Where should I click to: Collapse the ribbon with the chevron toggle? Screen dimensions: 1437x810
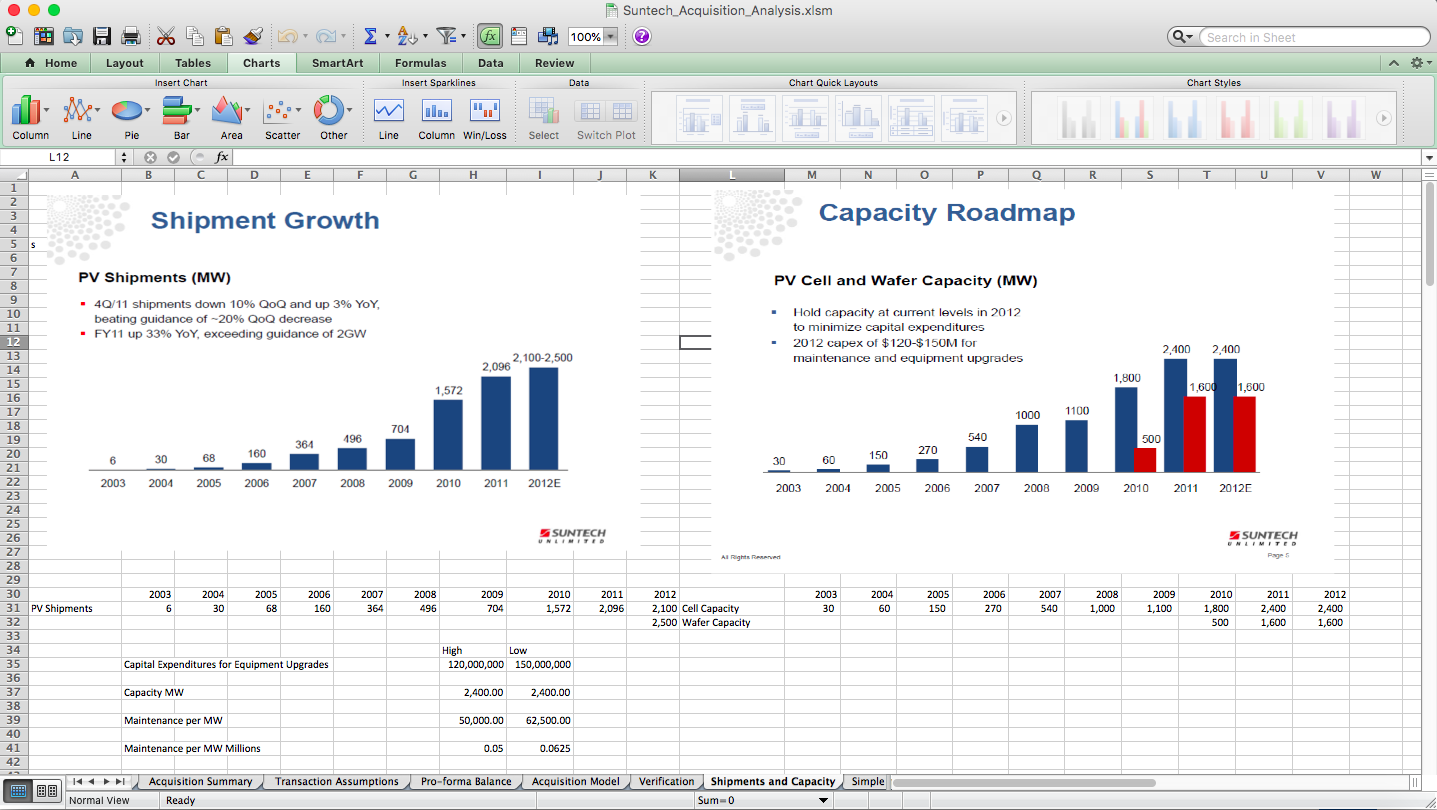point(1394,62)
